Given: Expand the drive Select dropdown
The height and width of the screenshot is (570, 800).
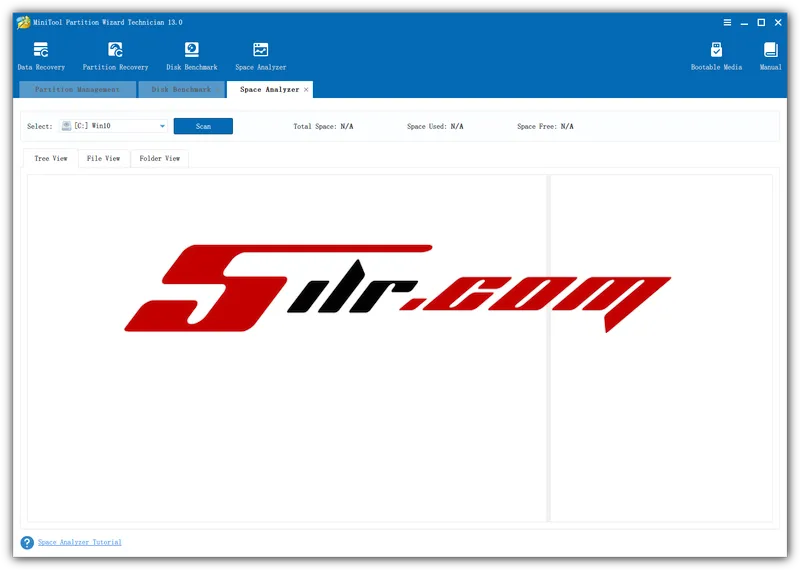Looking at the screenshot, I should [x=113, y=126].
